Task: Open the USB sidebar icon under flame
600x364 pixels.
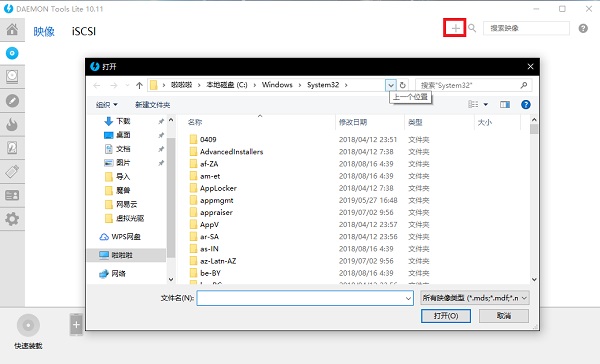Action: 12,148
